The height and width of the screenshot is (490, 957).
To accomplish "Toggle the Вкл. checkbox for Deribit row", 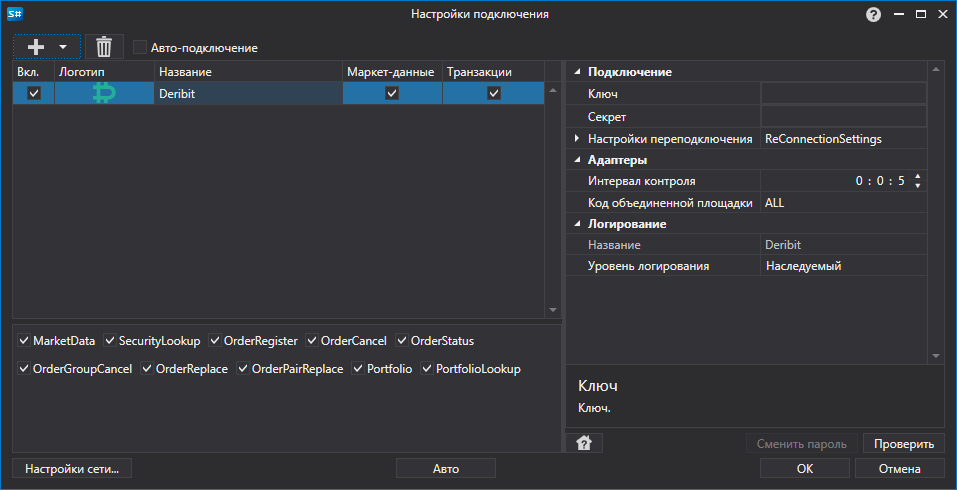I will pyautogui.click(x=34, y=93).
